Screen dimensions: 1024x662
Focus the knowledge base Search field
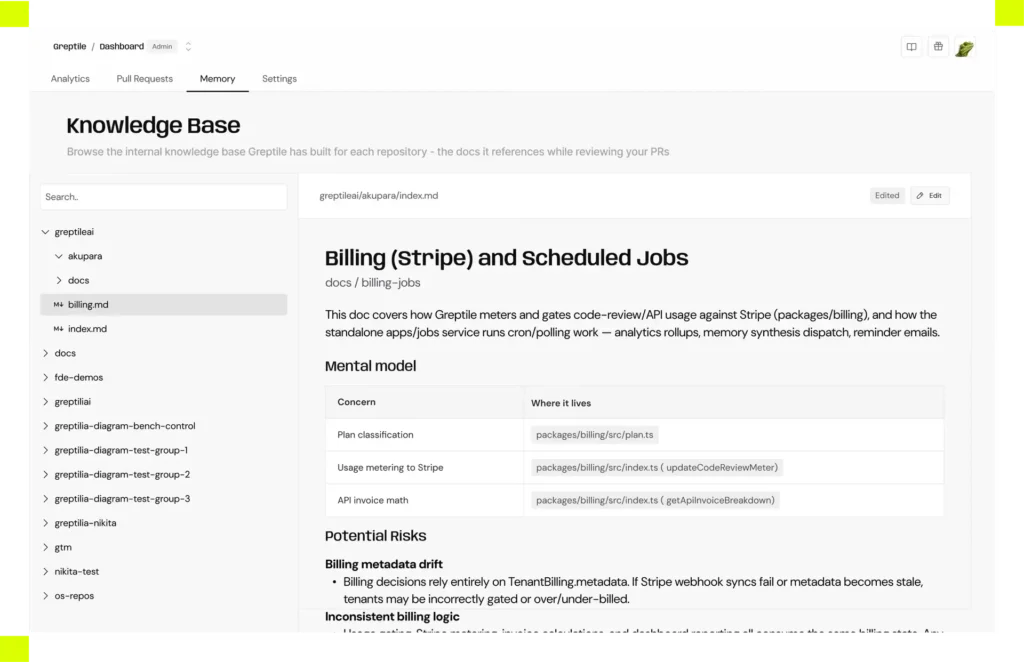(x=163, y=197)
